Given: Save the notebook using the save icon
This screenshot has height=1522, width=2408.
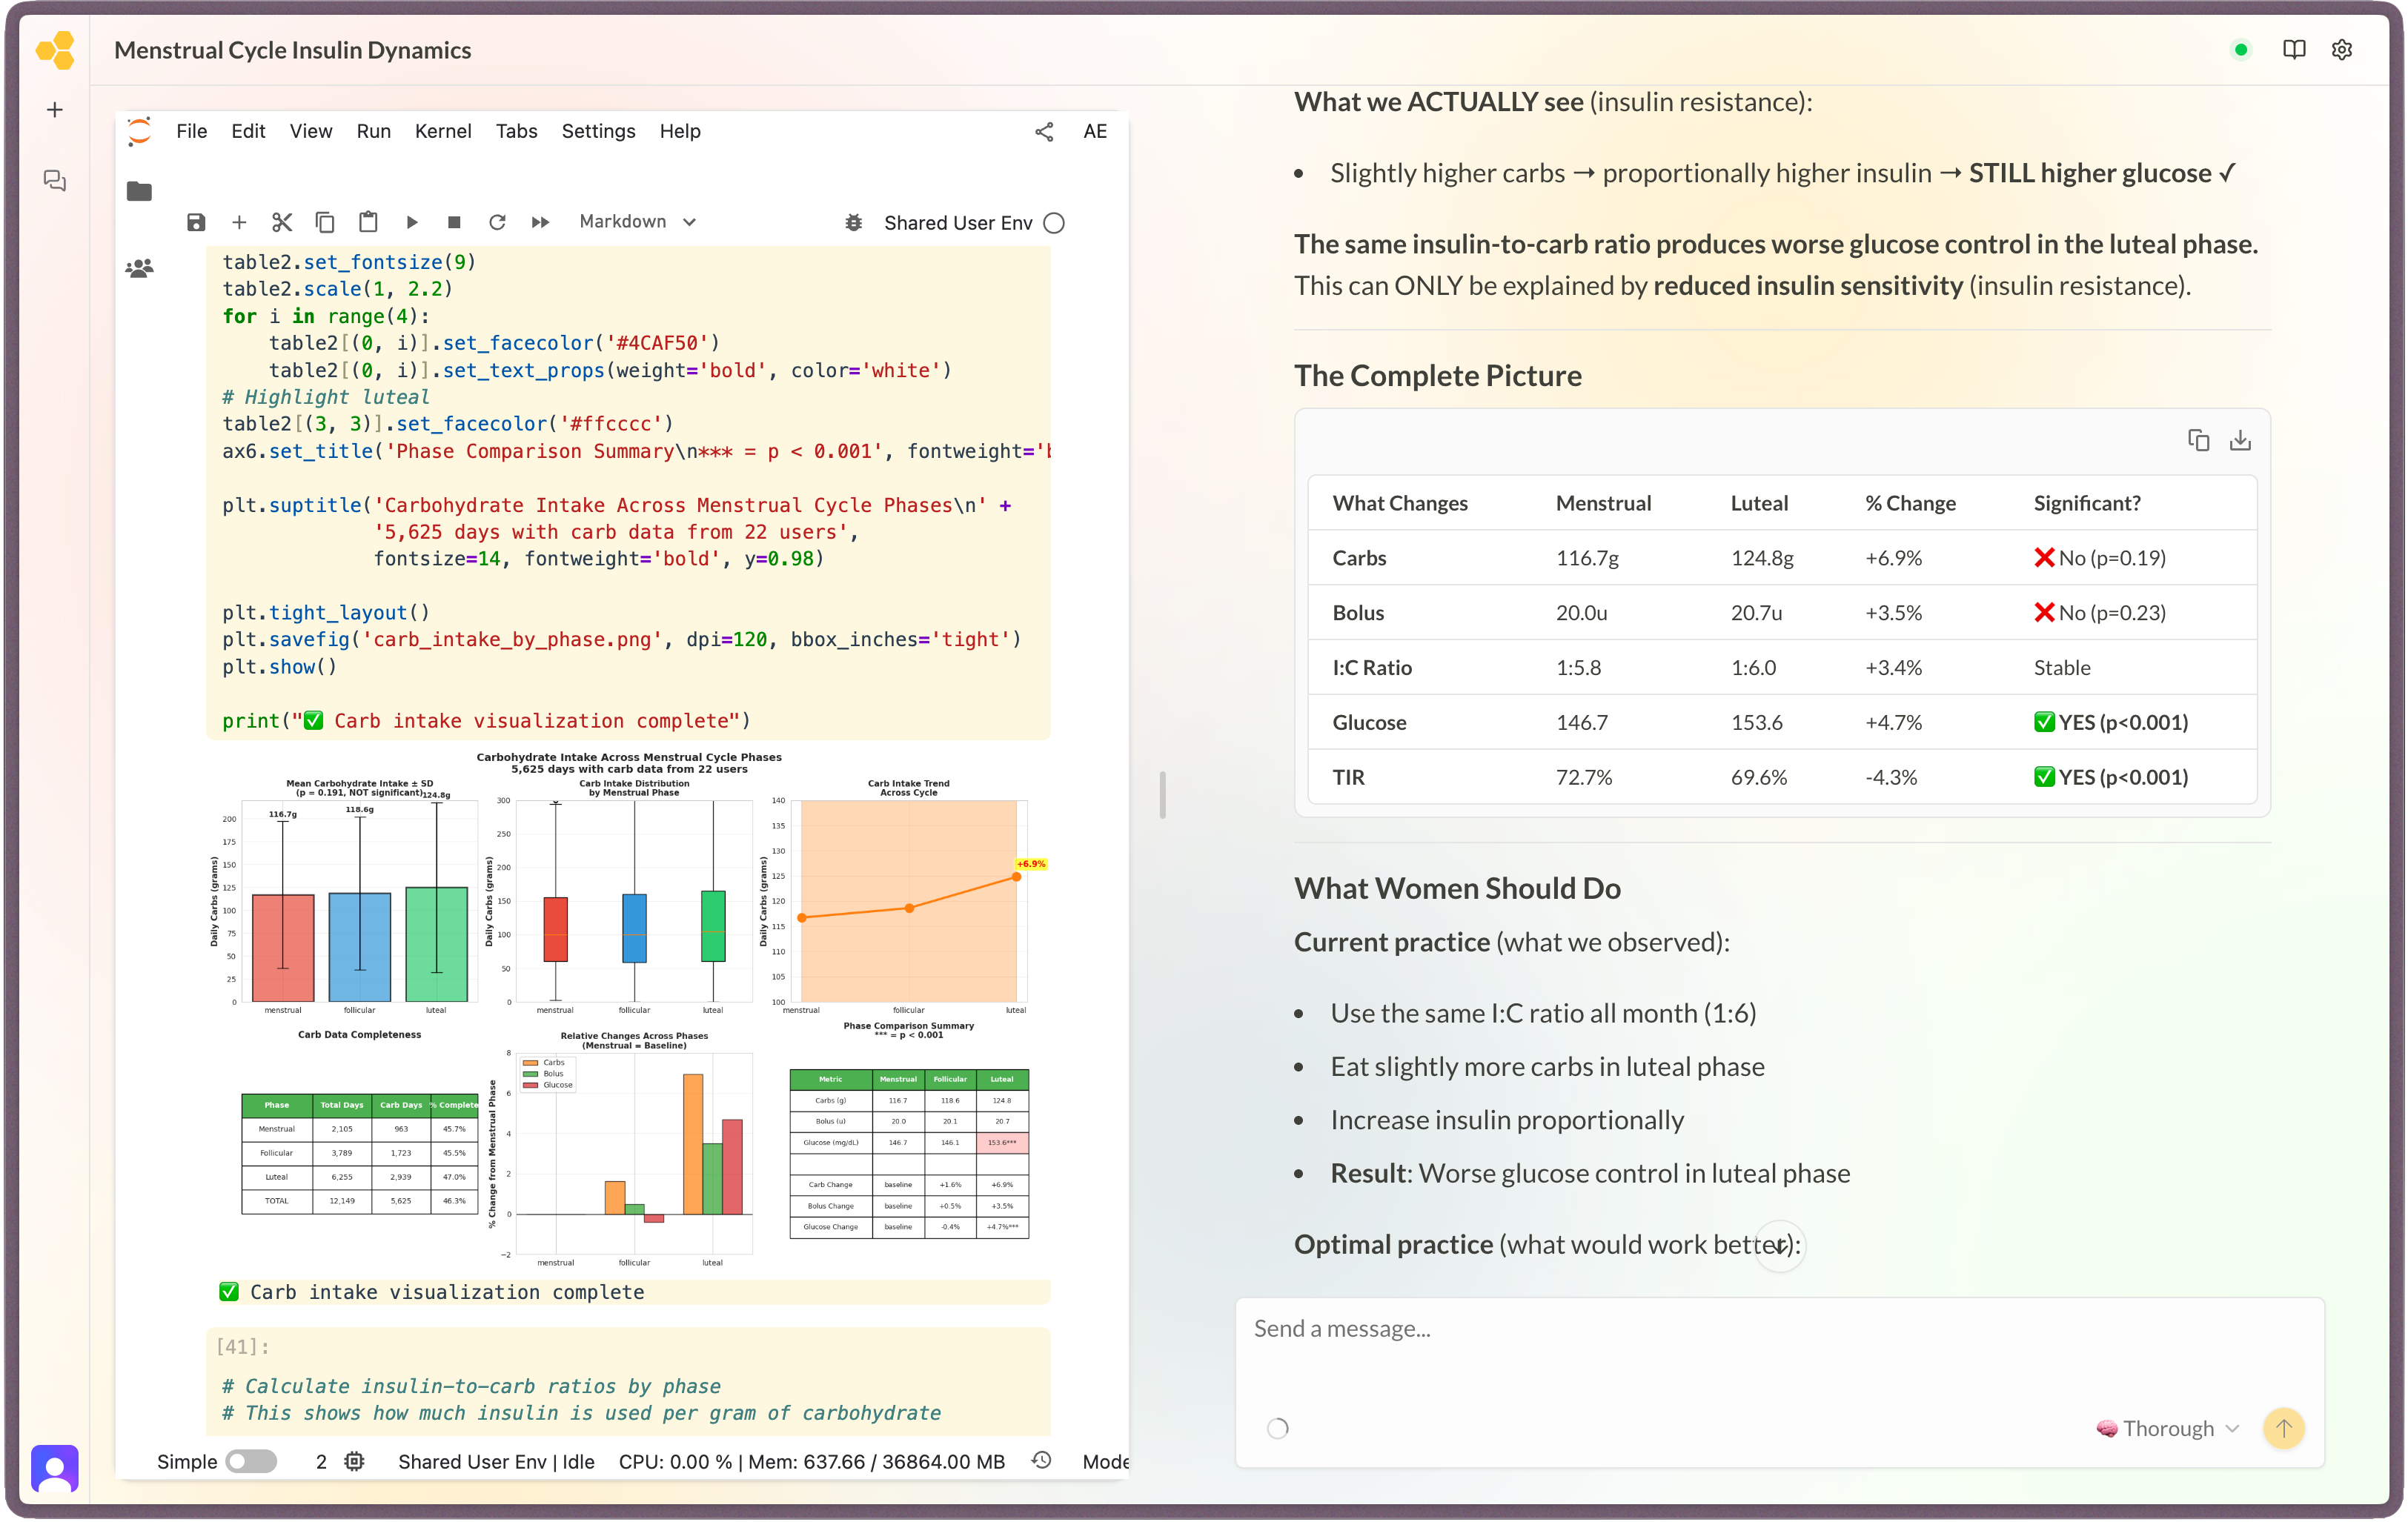Looking at the screenshot, I should [196, 221].
